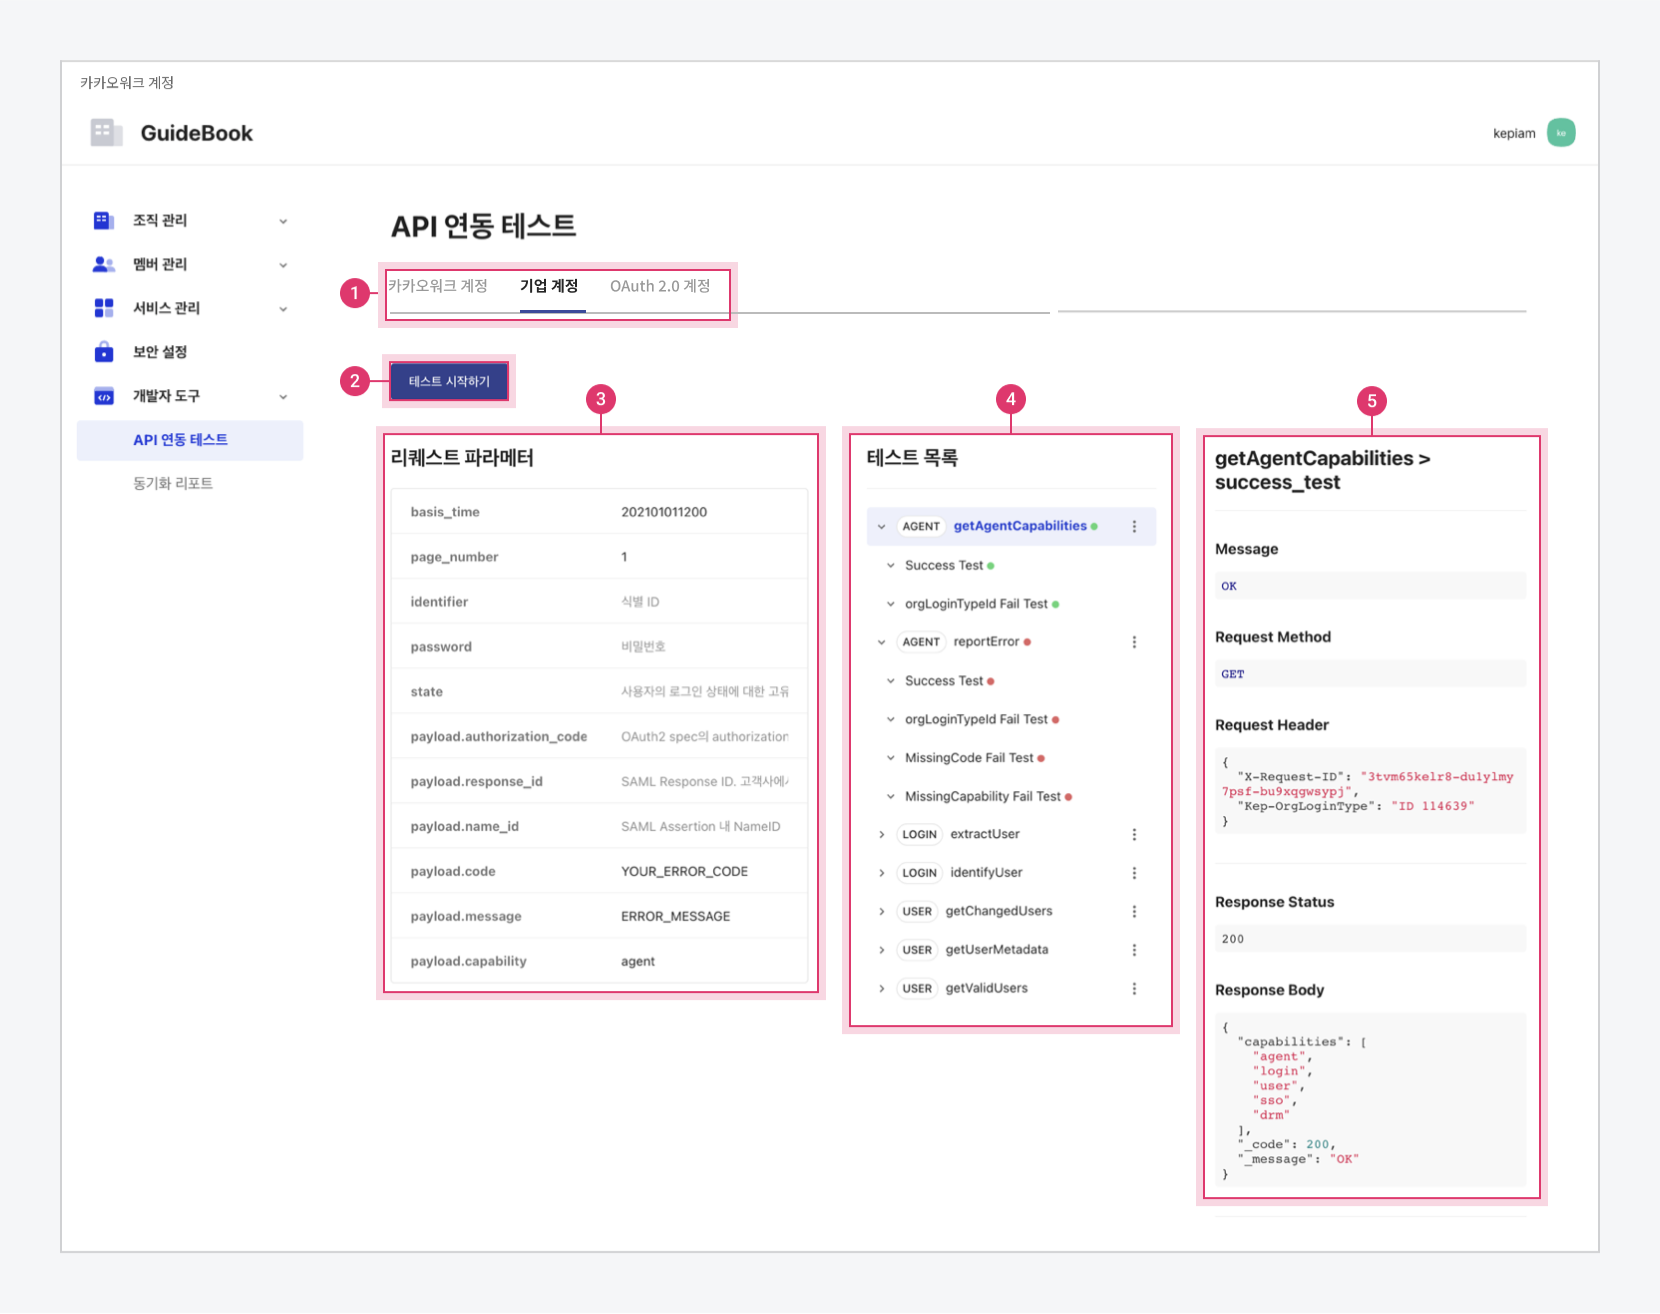Expand the 조직 관리 menu chevron
1660x1314 pixels.
(283, 221)
